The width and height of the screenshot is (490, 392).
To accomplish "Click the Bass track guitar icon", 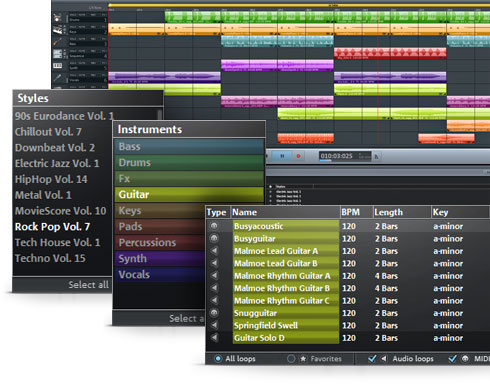I will (x=58, y=42).
